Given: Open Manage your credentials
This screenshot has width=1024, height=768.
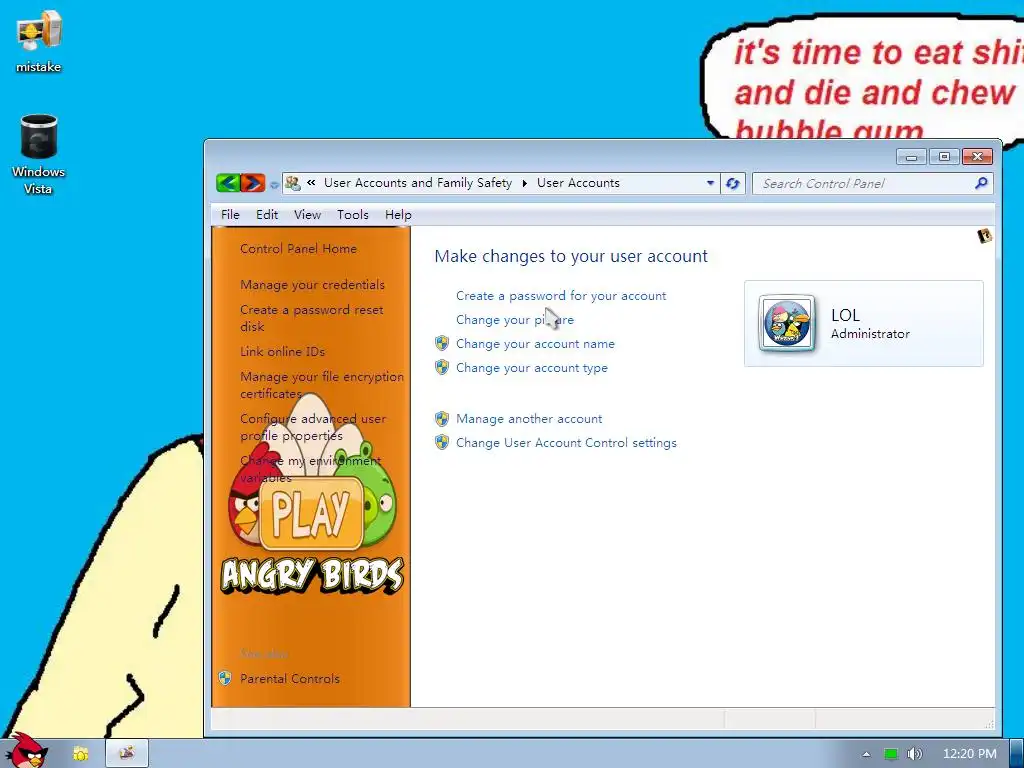Looking at the screenshot, I should tap(312, 285).
